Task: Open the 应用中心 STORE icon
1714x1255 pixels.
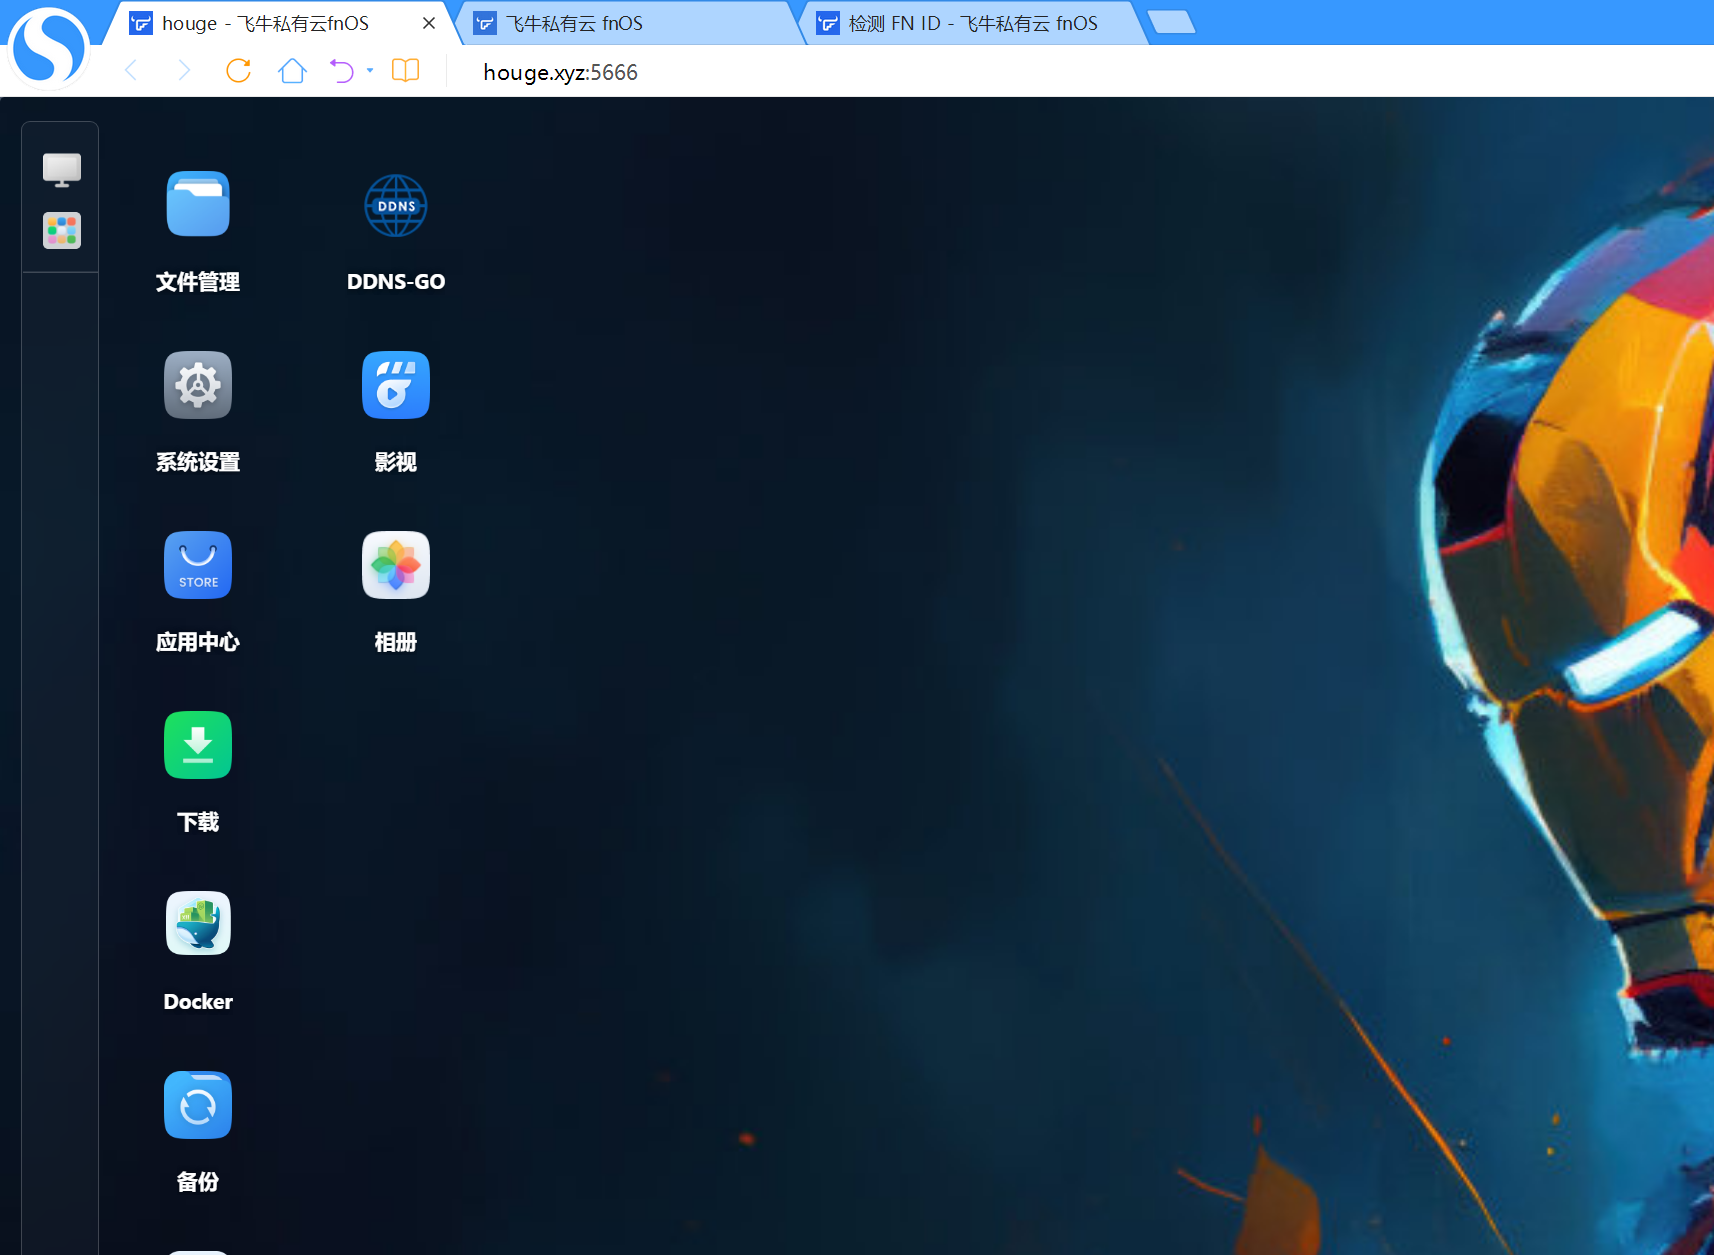Action: coord(198,565)
